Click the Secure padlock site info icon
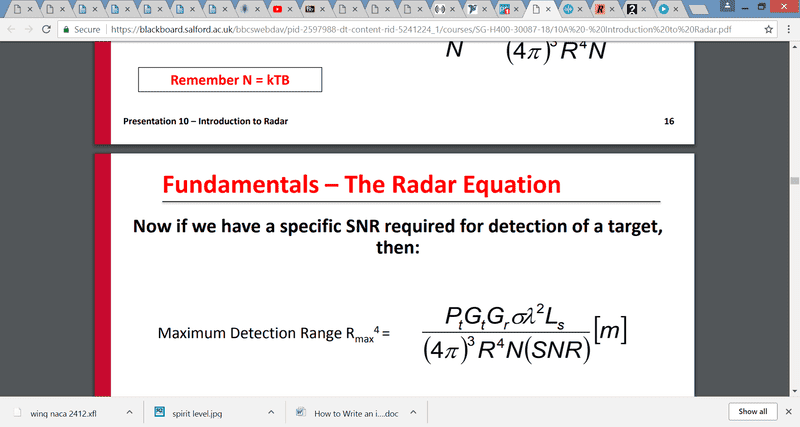800x427 pixels. pos(66,30)
